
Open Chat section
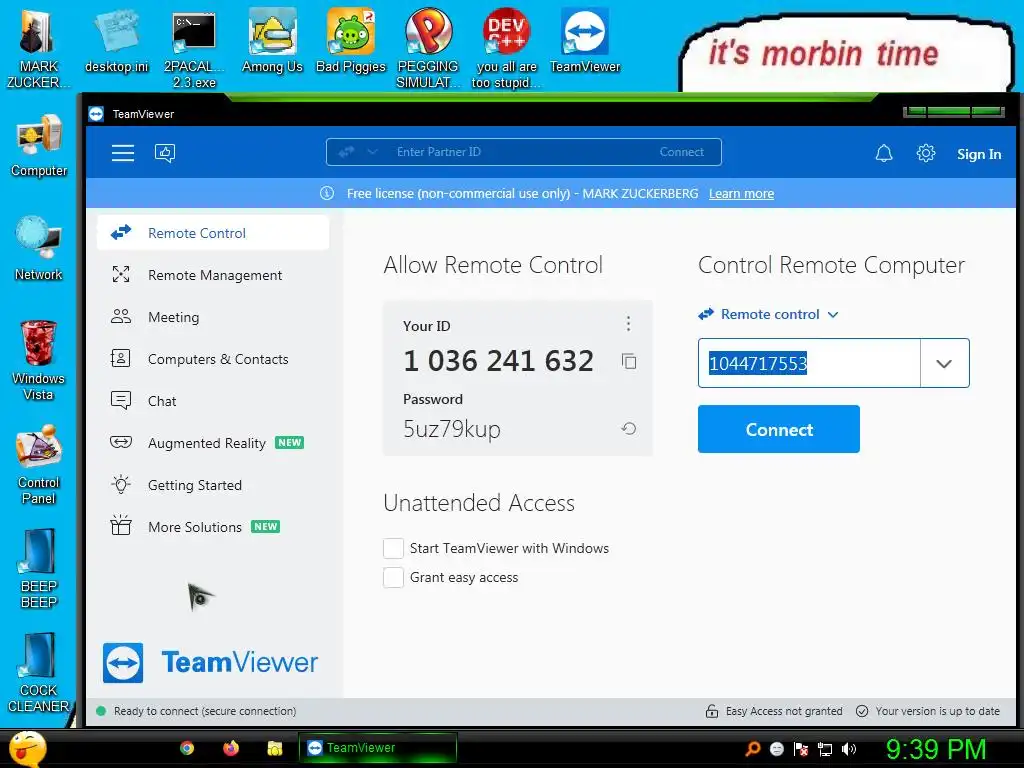click(213, 401)
